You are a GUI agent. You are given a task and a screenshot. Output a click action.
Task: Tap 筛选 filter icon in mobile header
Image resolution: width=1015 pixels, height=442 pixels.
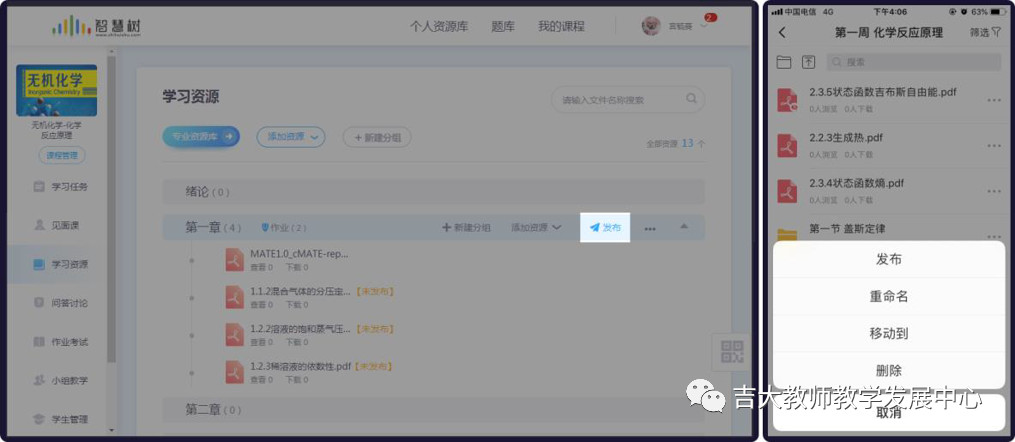point(984,33)
